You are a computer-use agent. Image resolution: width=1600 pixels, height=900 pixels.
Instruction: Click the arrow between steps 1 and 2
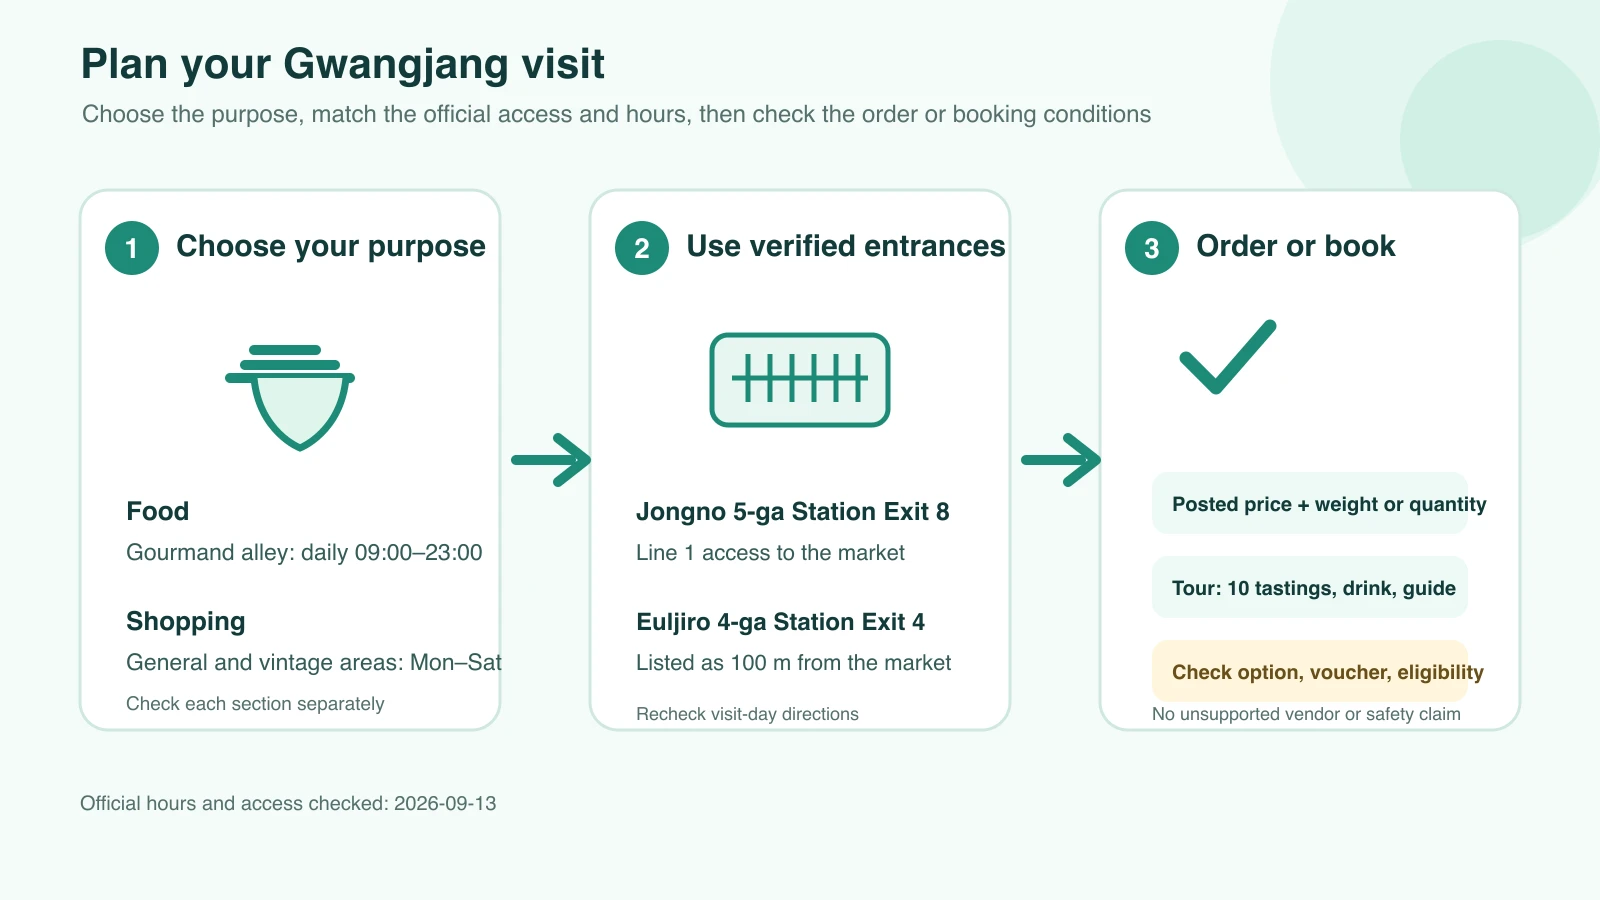coord(551,460)
